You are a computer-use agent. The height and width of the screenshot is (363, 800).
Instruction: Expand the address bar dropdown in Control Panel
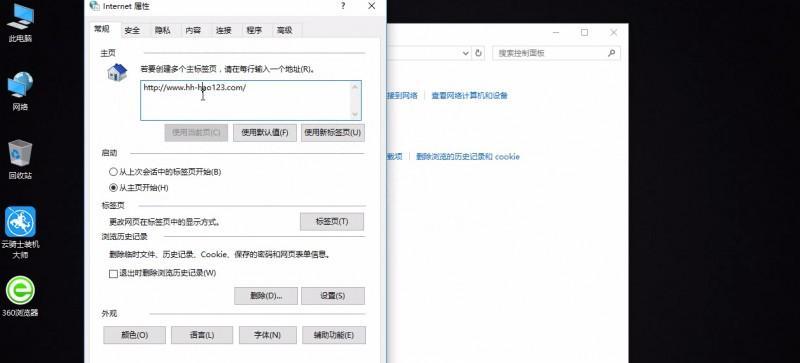pos(465,53)
